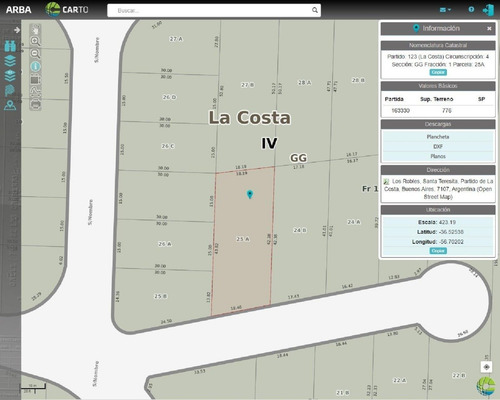Click the geolocation crosshair button
500x400 pixels.
click(x=486, y=367)
